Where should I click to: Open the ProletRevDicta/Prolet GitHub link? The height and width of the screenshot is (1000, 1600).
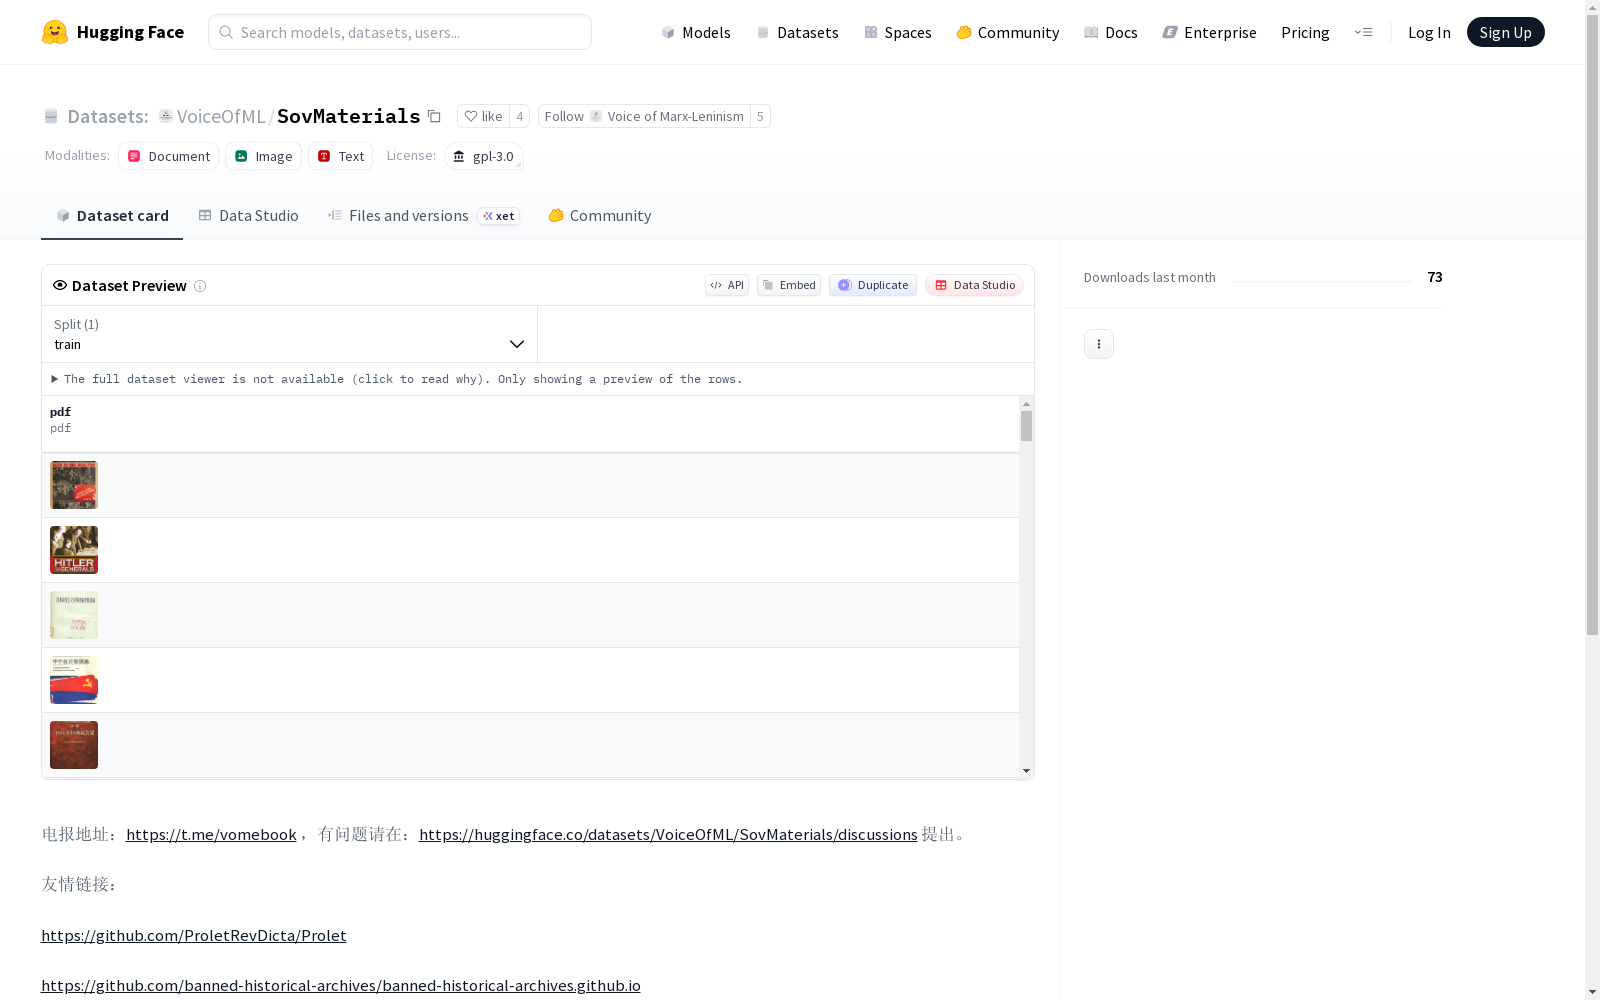click(x=194, y=936)
